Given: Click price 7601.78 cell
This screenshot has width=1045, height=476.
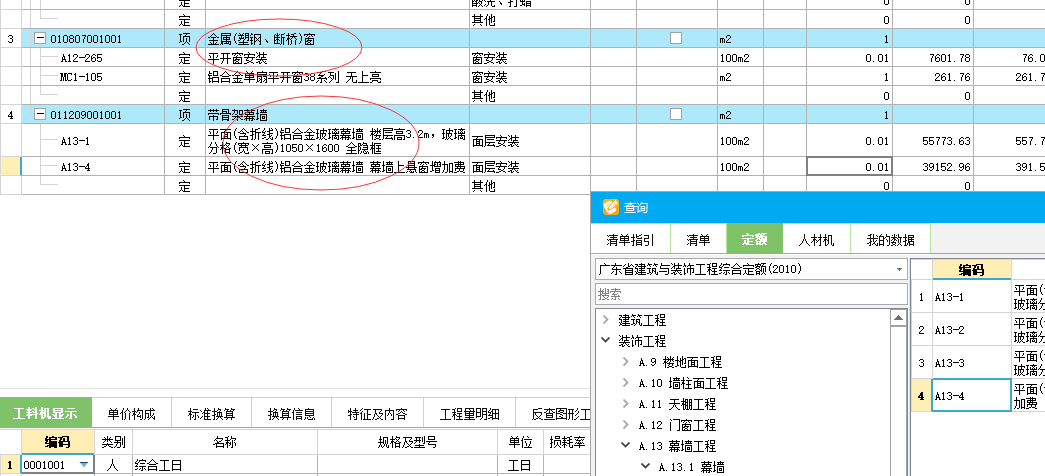Looking at the screenshot, I should point(934,58).
